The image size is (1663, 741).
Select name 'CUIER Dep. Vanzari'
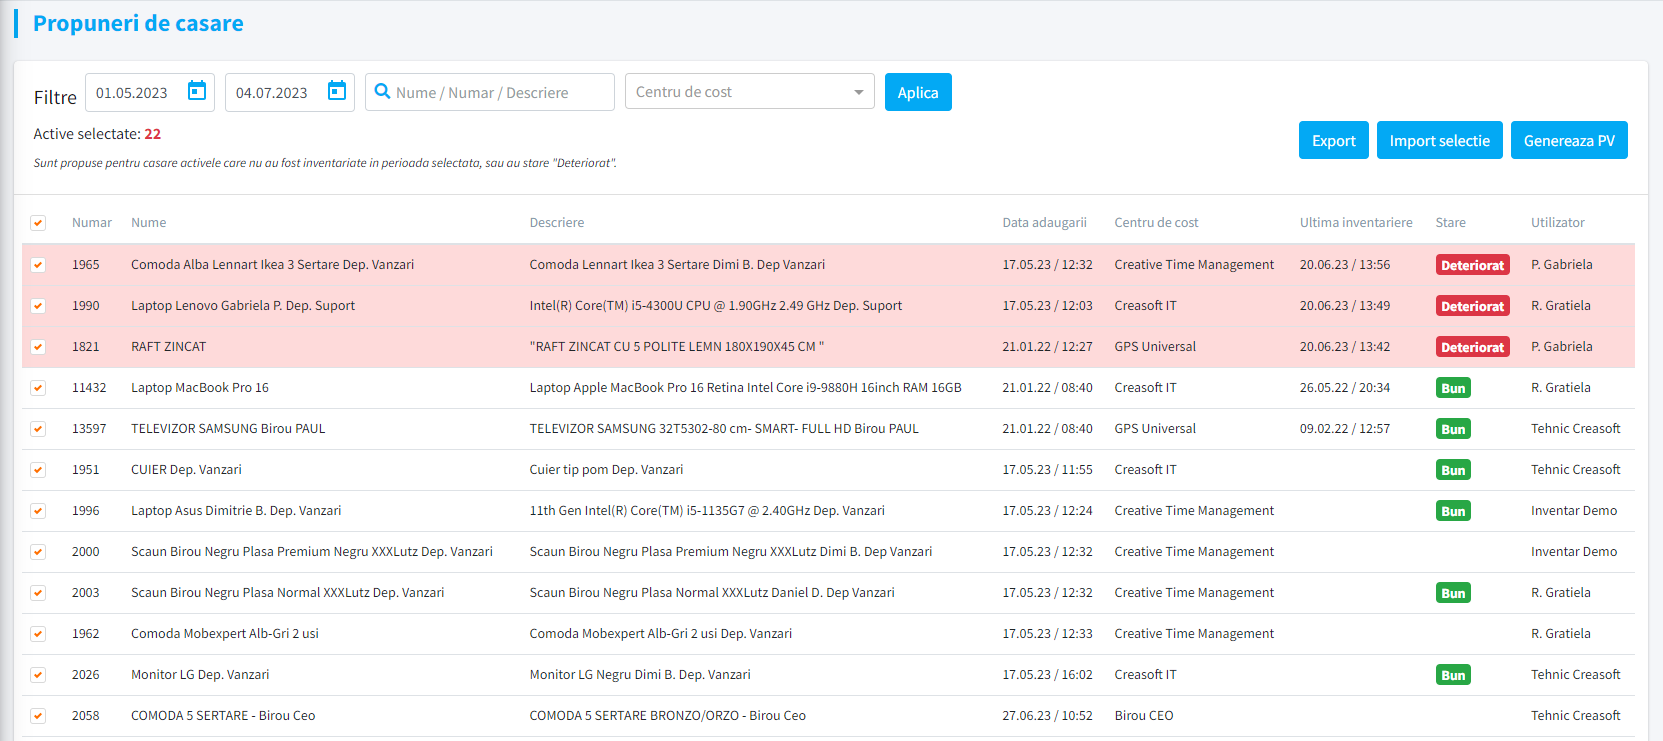pos(186,470)
